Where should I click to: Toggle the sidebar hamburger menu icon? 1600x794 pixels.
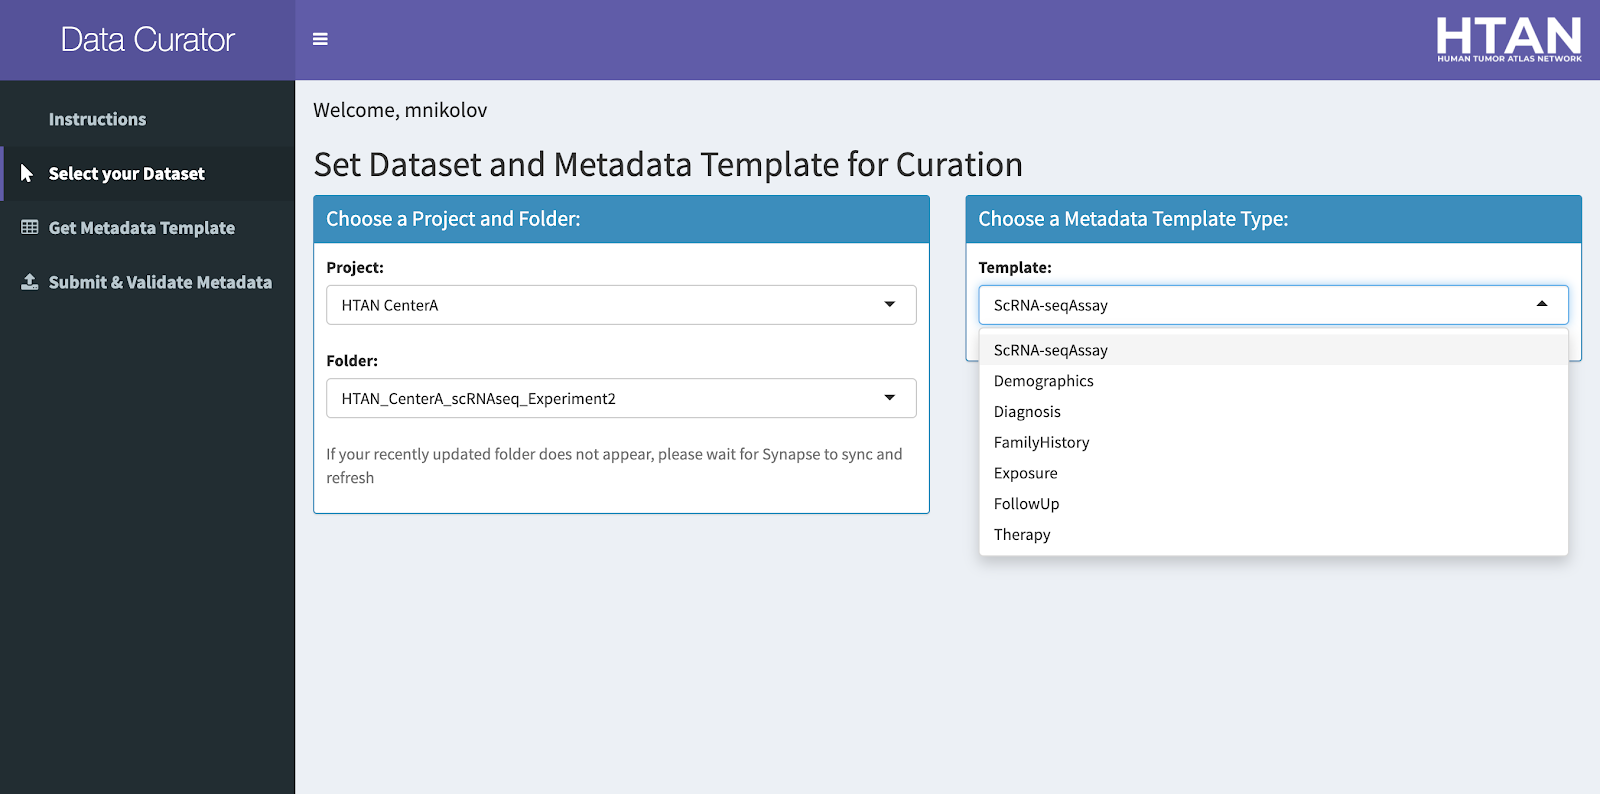pyautogui.click(x=320, y=39)
